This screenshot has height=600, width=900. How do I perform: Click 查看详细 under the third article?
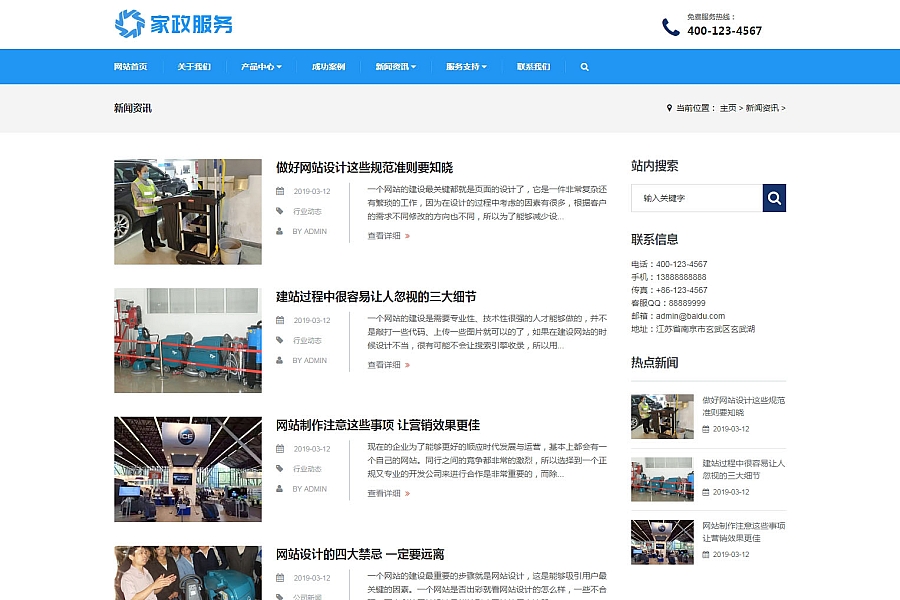click(384, 494)
